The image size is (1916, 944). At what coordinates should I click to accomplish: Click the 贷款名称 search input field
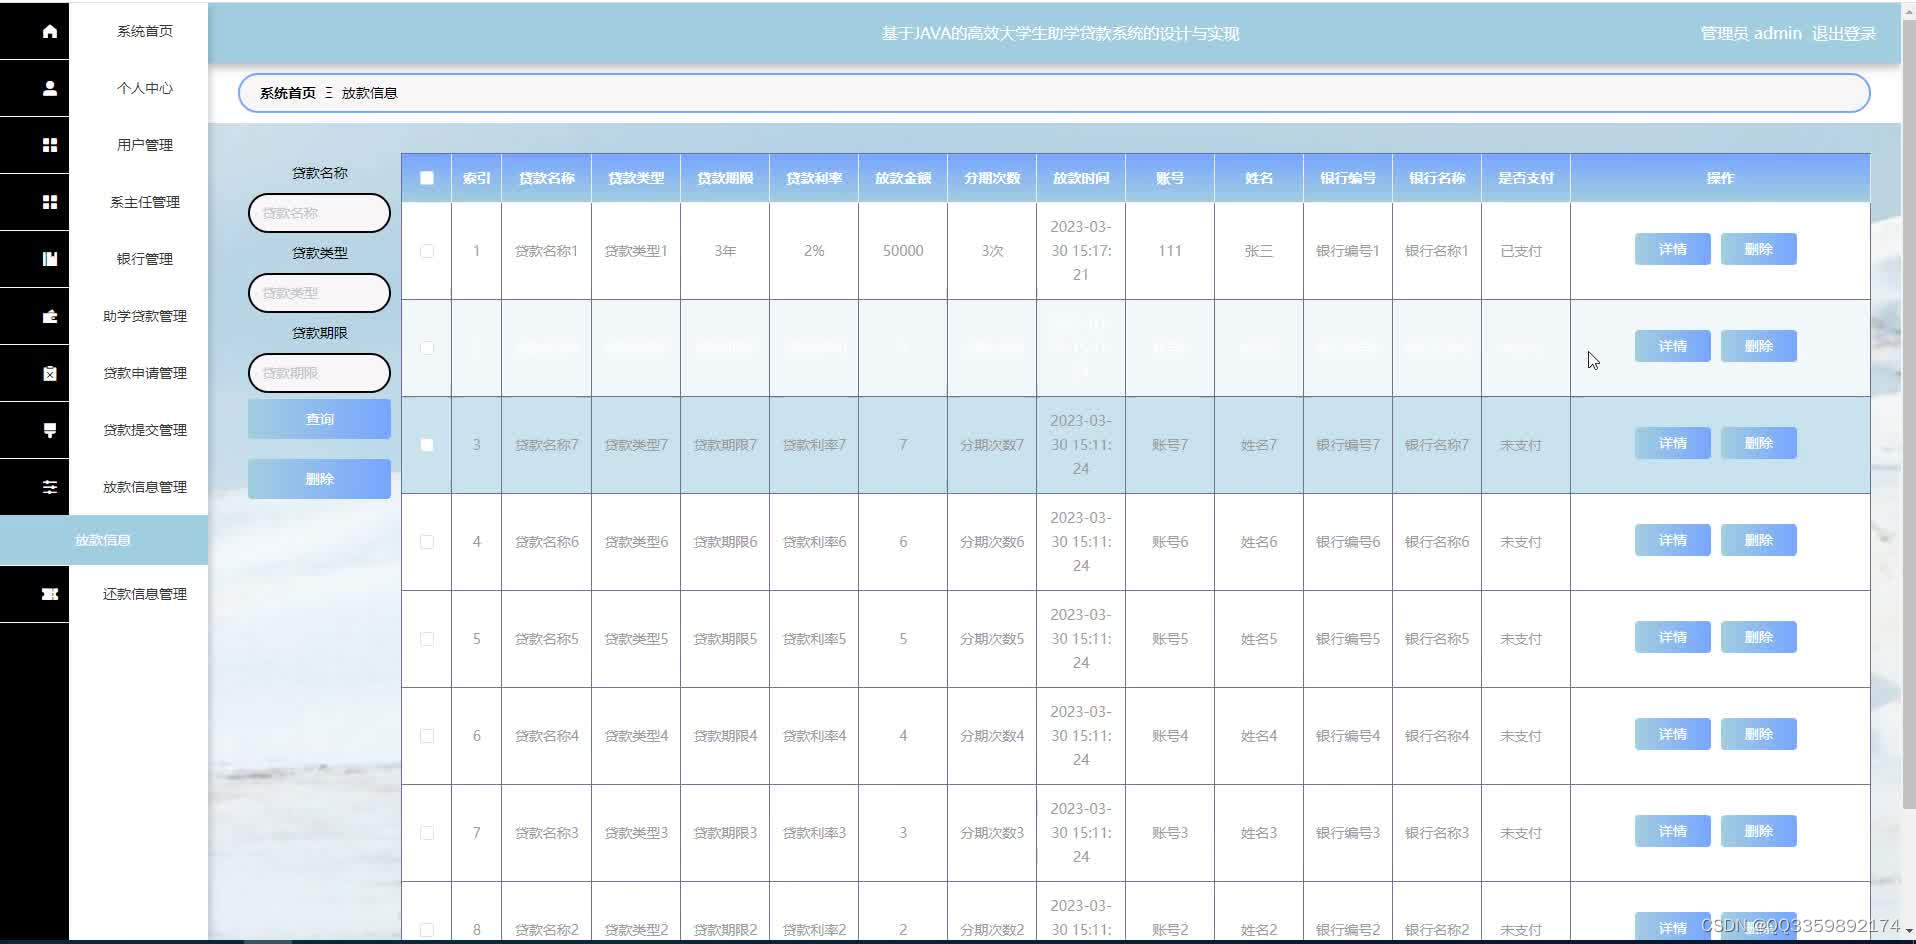pyautogui.click(x=319, y=213)
